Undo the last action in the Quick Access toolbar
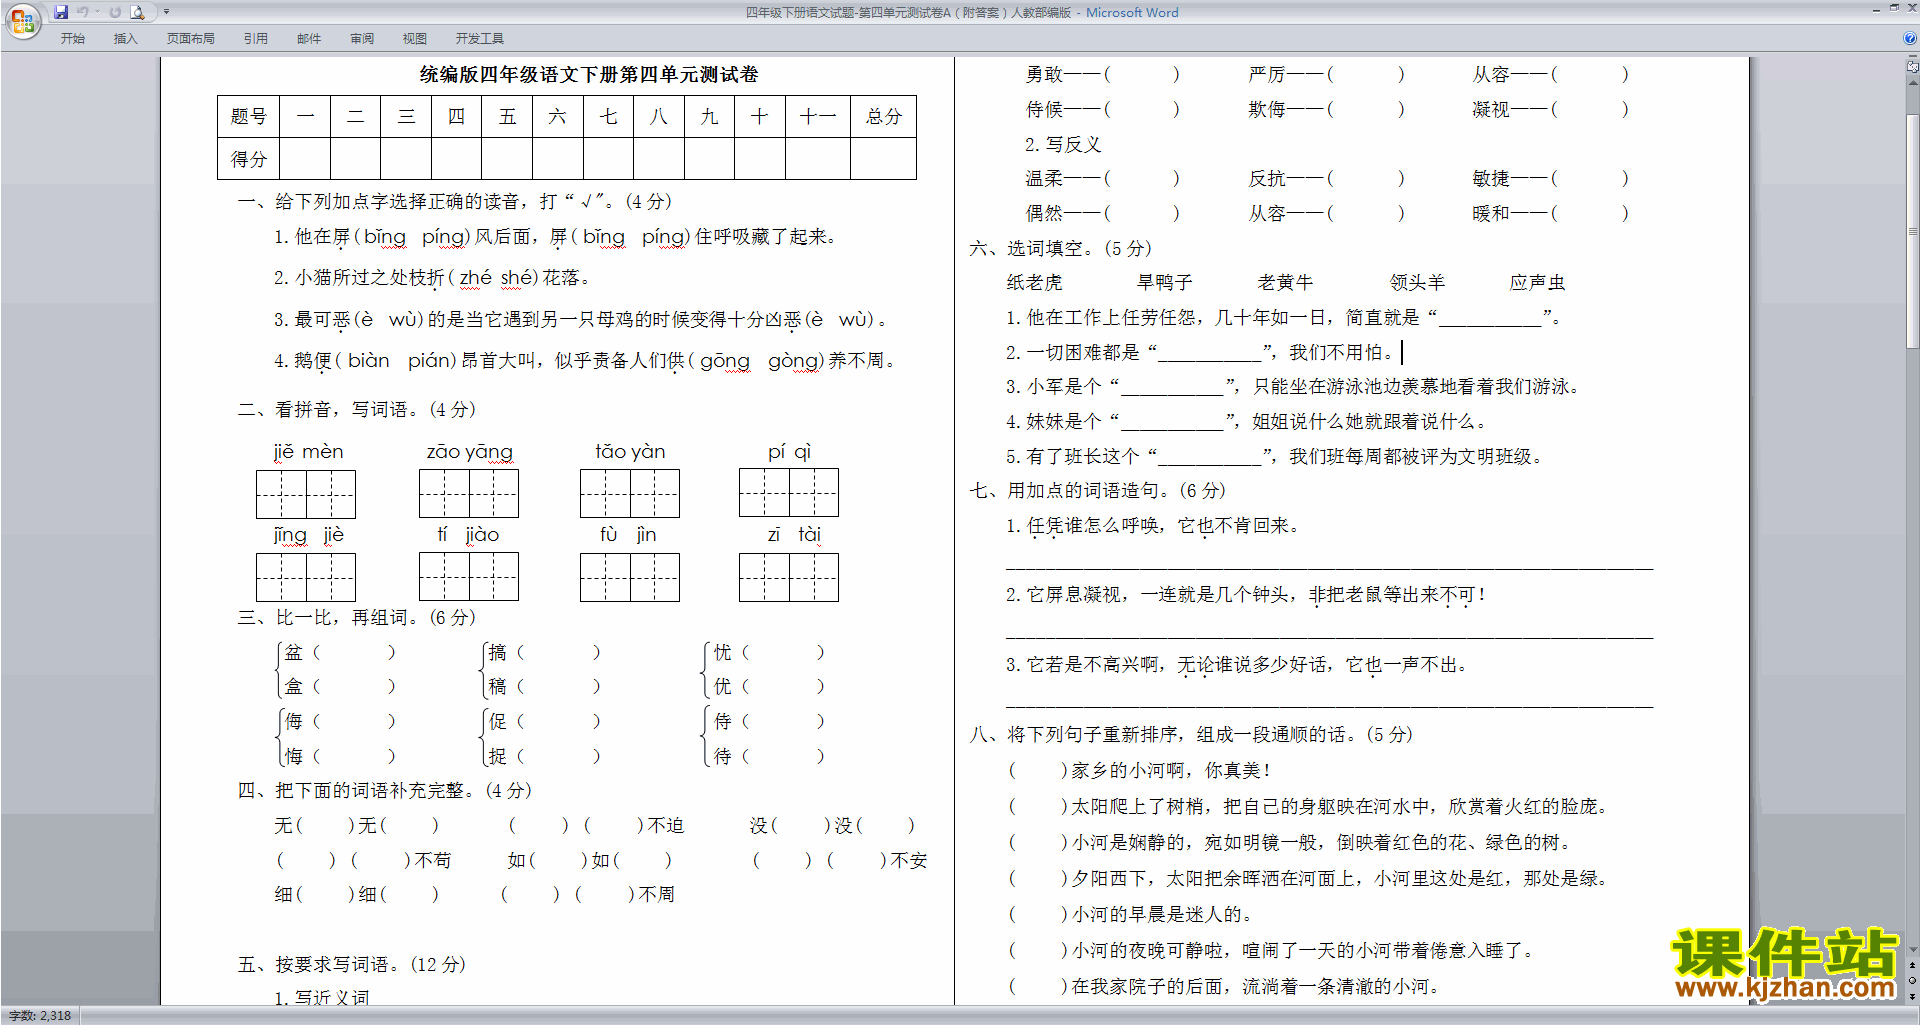The image size is (1920, 1025). 83,12
